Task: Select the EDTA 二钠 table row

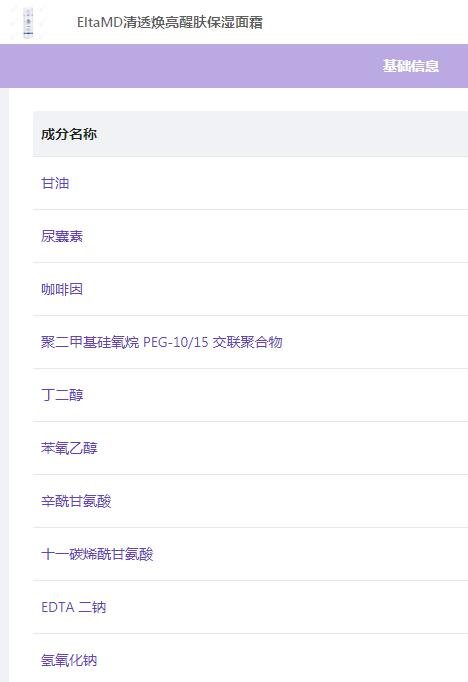Action: pos(251,607)
